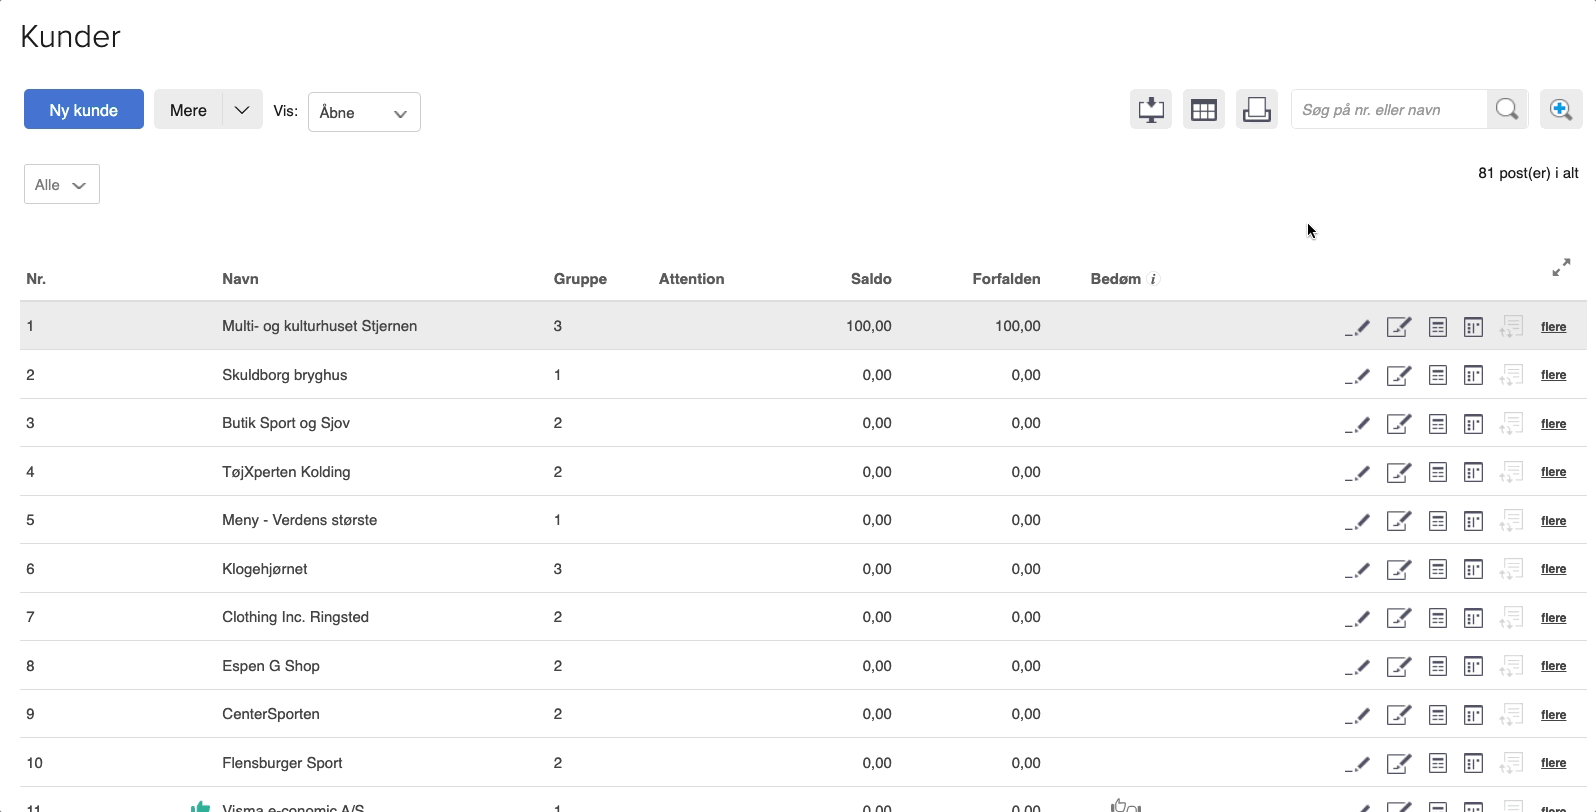Viewport: 1596px width, 812px height.
Task: Sort by the Saldo column header
Action: [x=870, y=279]
